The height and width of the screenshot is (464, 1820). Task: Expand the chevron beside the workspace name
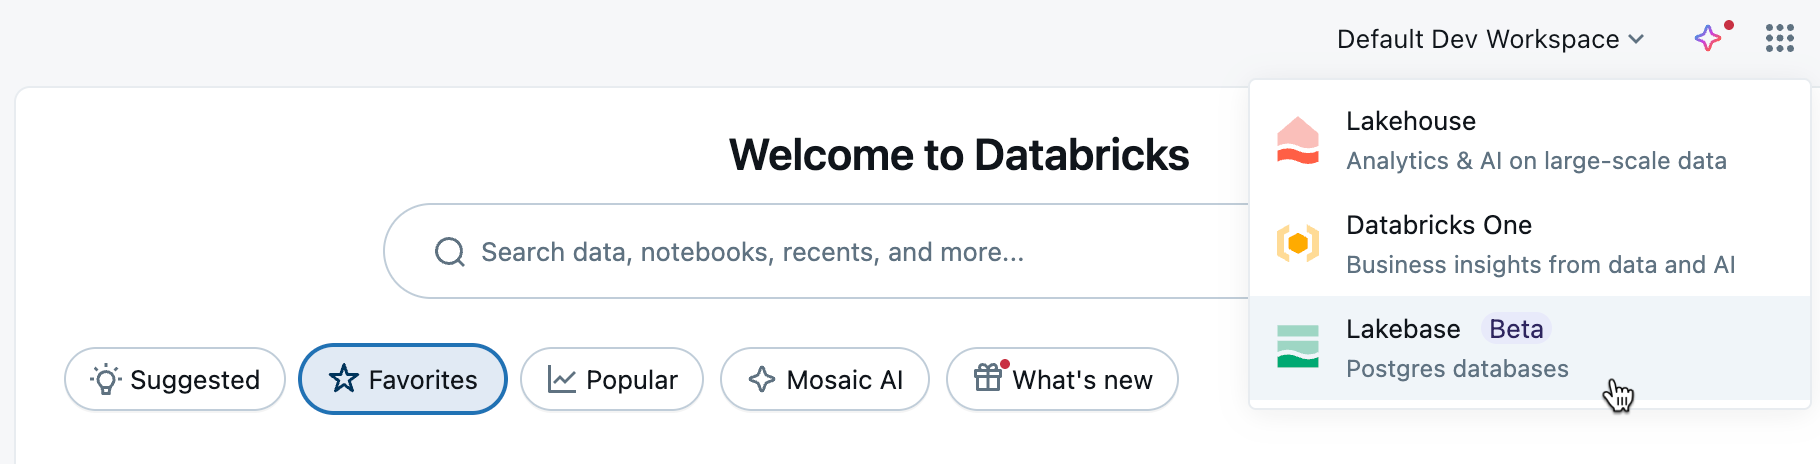coord(1636,39)
